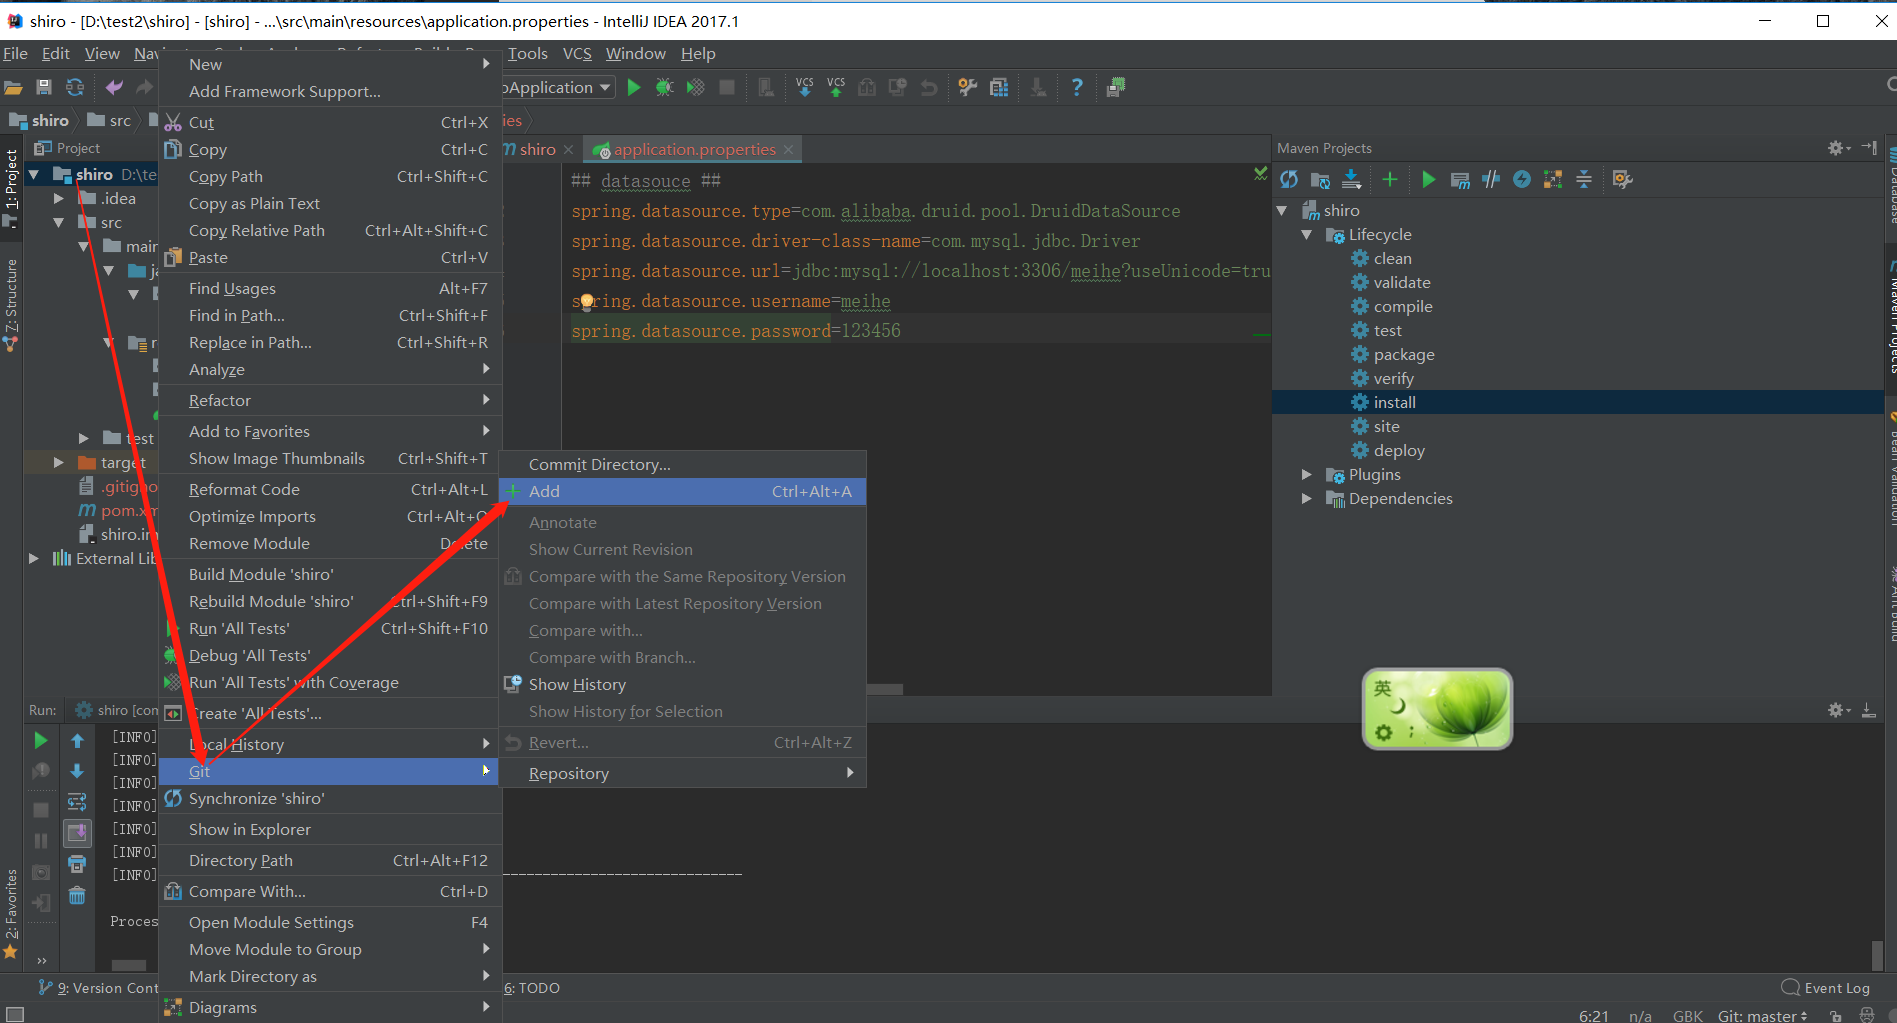Open the Run panel gear settings
The height and width of the screenshot is (1023, 1897).
point(1838,710)
